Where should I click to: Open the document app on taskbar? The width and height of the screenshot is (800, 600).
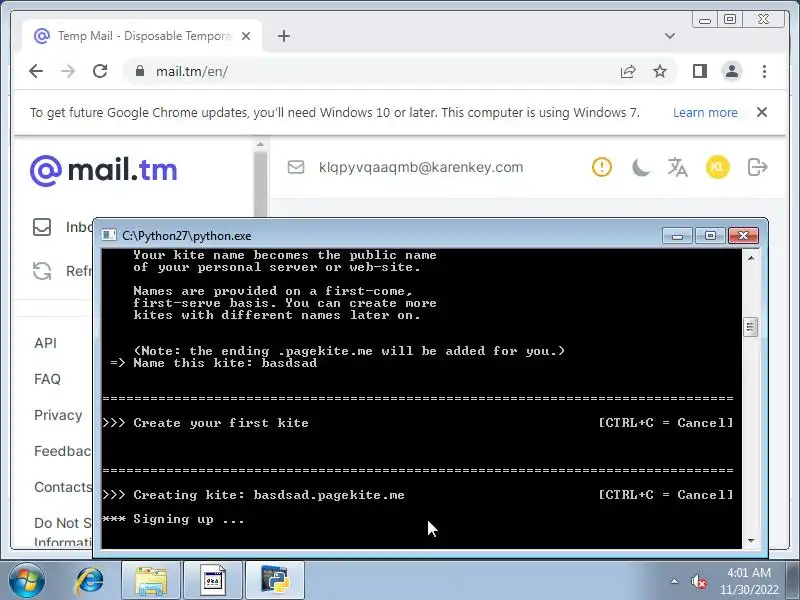213,580
